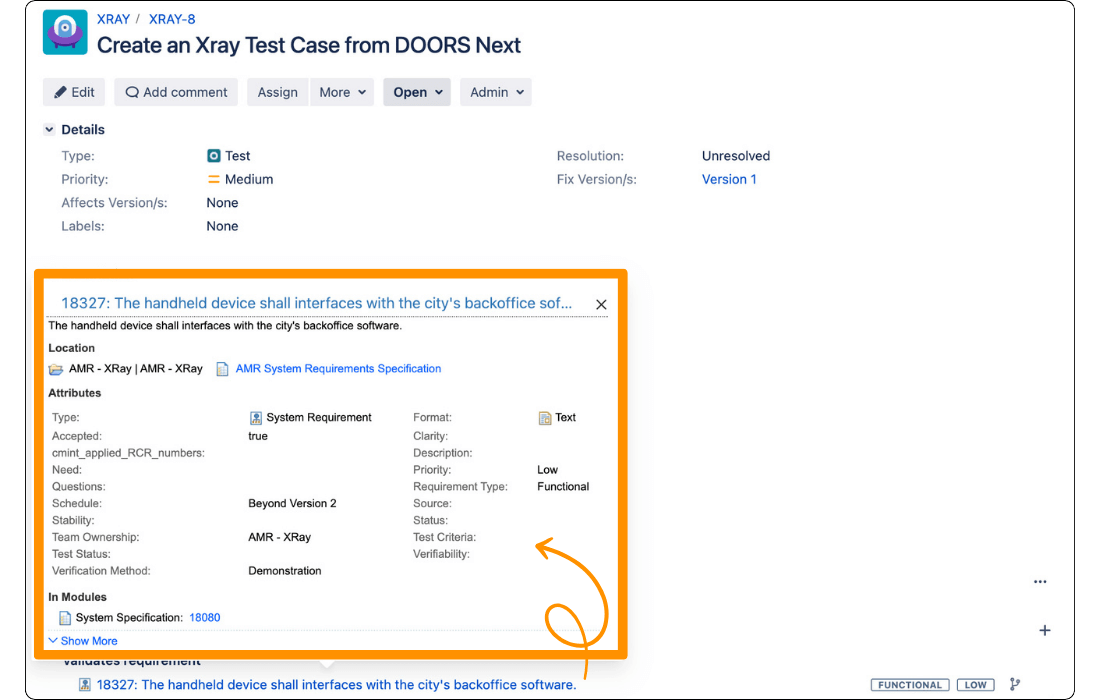Open the 18327 requirement title link in popup

pos(316,303)
